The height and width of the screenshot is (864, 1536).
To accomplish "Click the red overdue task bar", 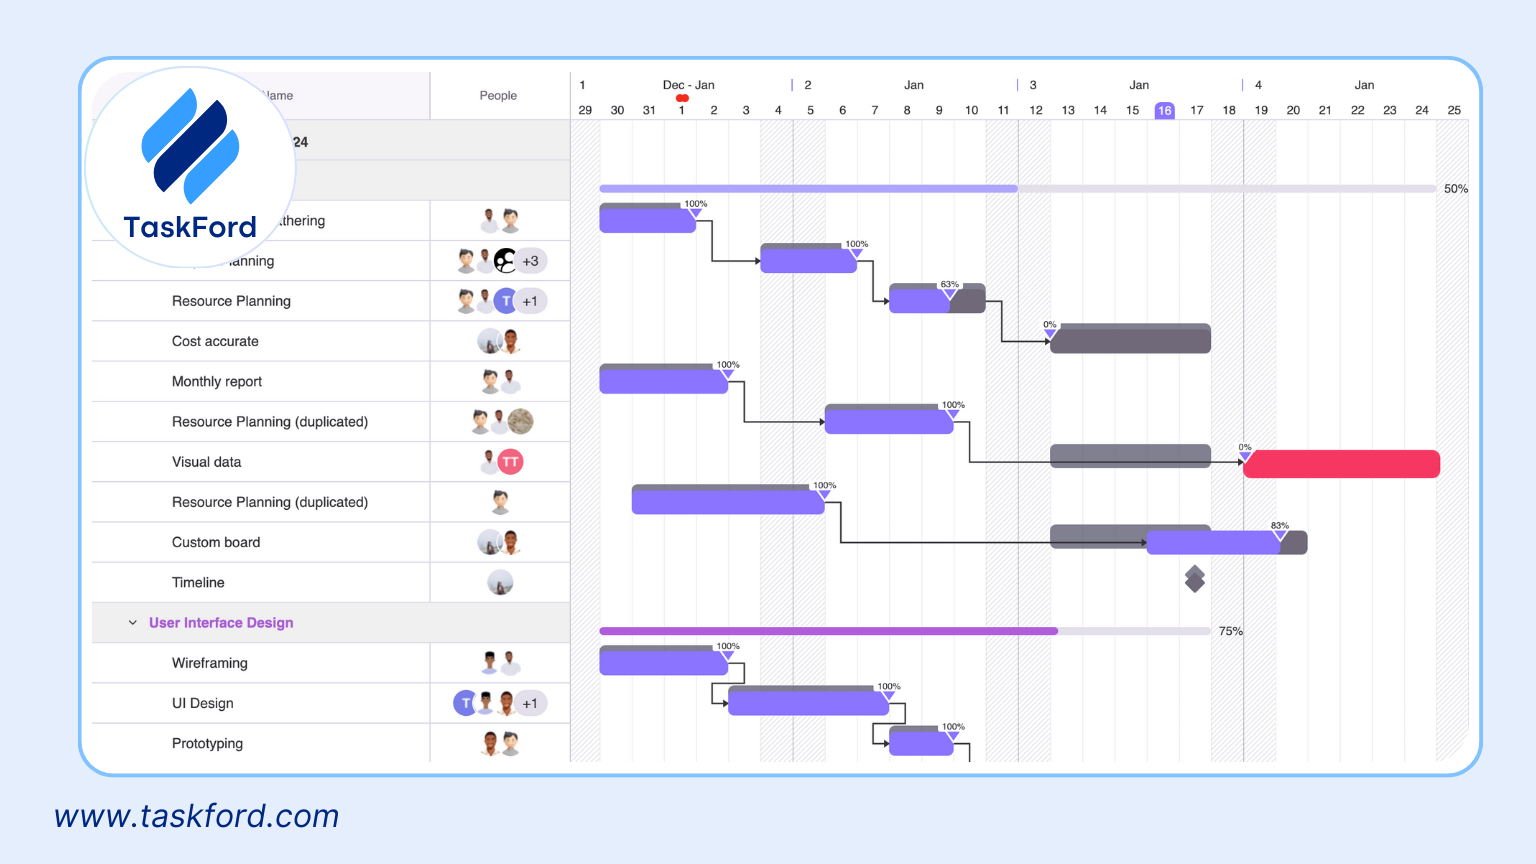I will pyautogui.click(x=1340, y=463).
